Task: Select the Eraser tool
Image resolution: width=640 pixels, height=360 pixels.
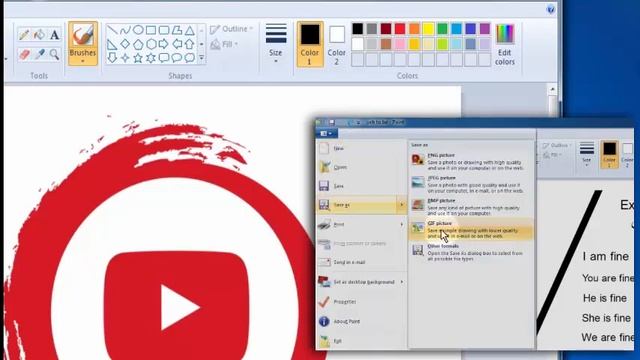Action: click(24, 54)
